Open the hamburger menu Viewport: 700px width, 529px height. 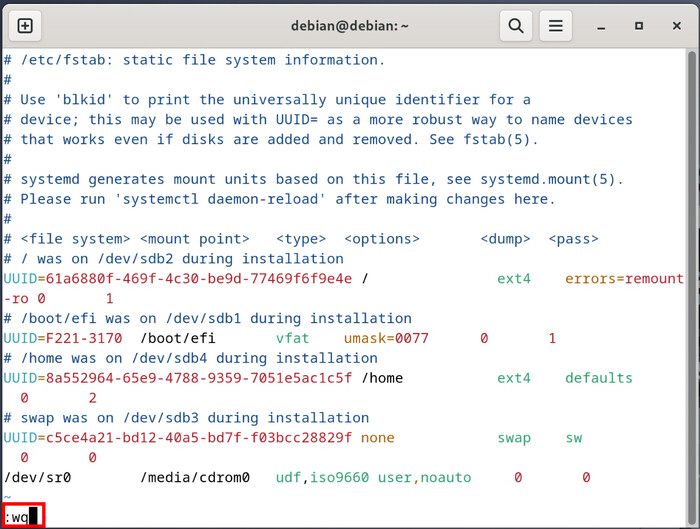555,26
